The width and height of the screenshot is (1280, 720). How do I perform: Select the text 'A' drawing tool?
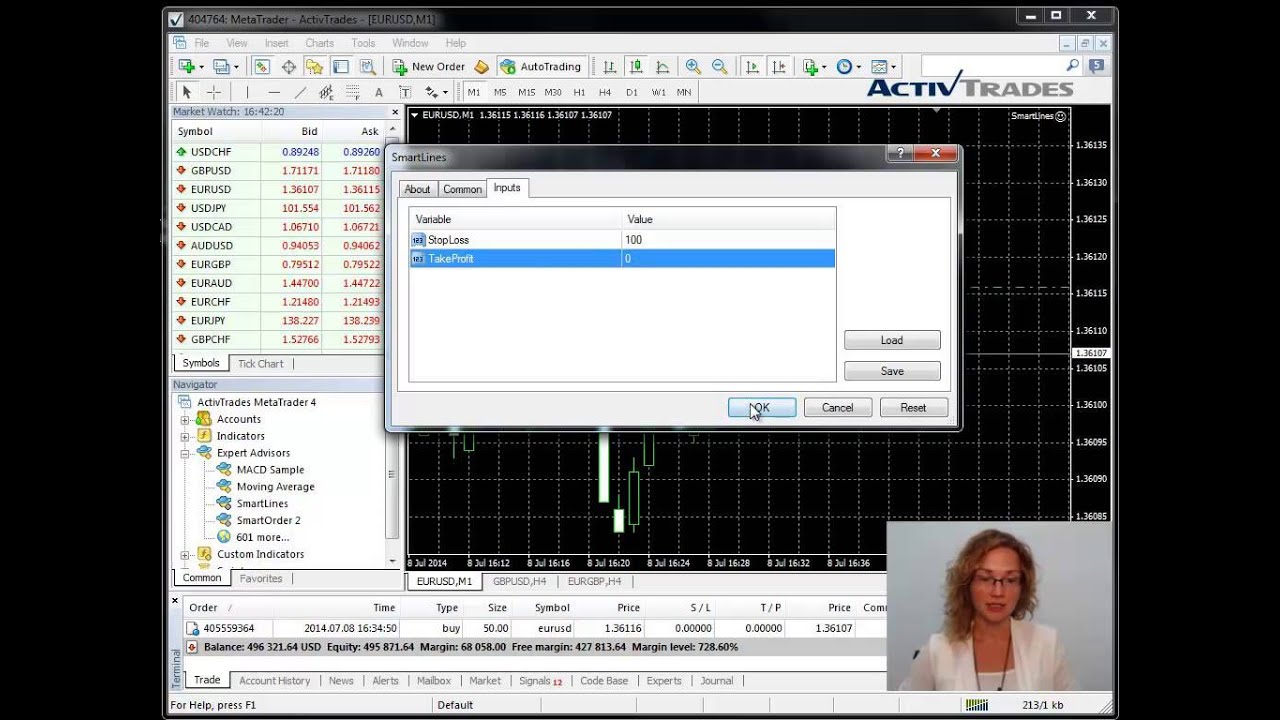pyautogui.click(x=378, y=92)
